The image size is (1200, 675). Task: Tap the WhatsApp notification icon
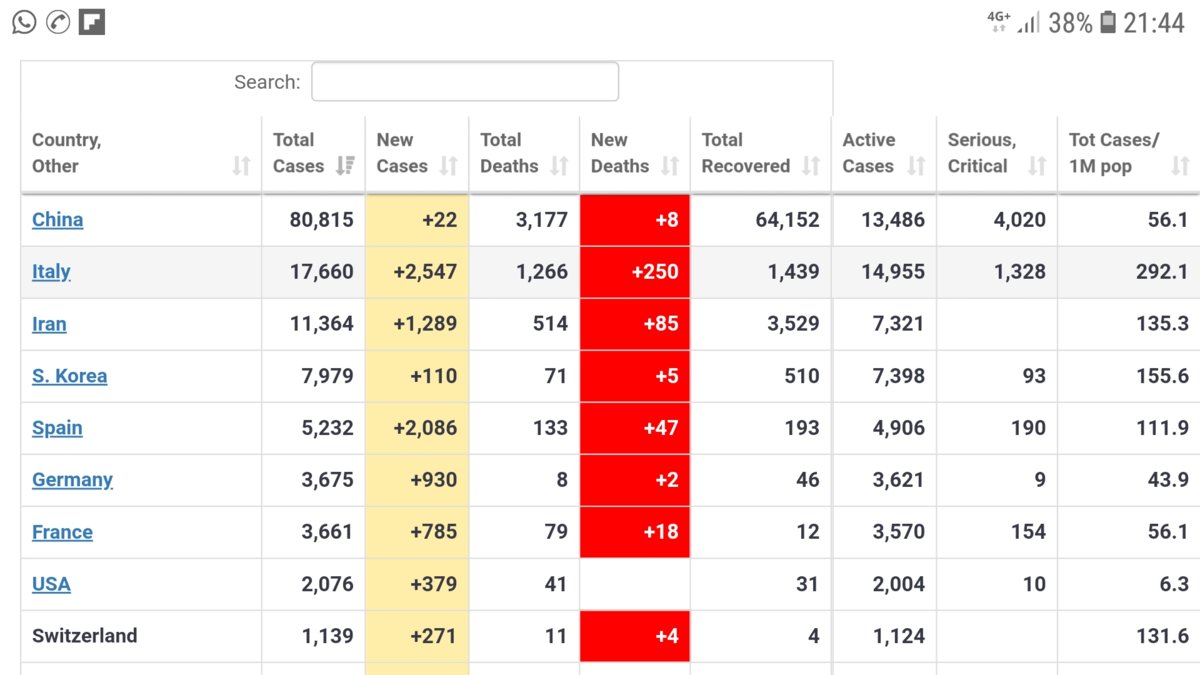click(24, 22)
